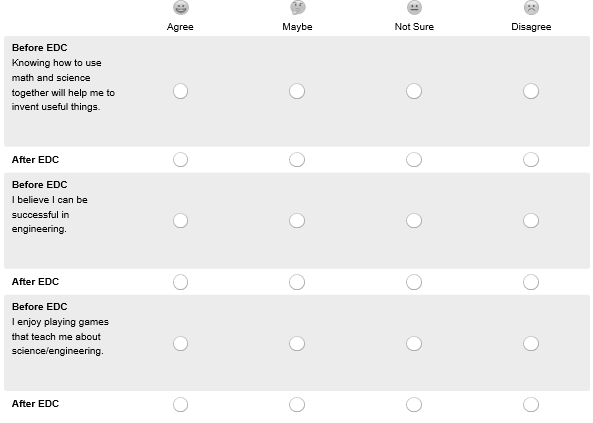Choose Disagree for enjoy playing games Before EDC
Viewport: 593px width, 423px height.
point(531,344)
